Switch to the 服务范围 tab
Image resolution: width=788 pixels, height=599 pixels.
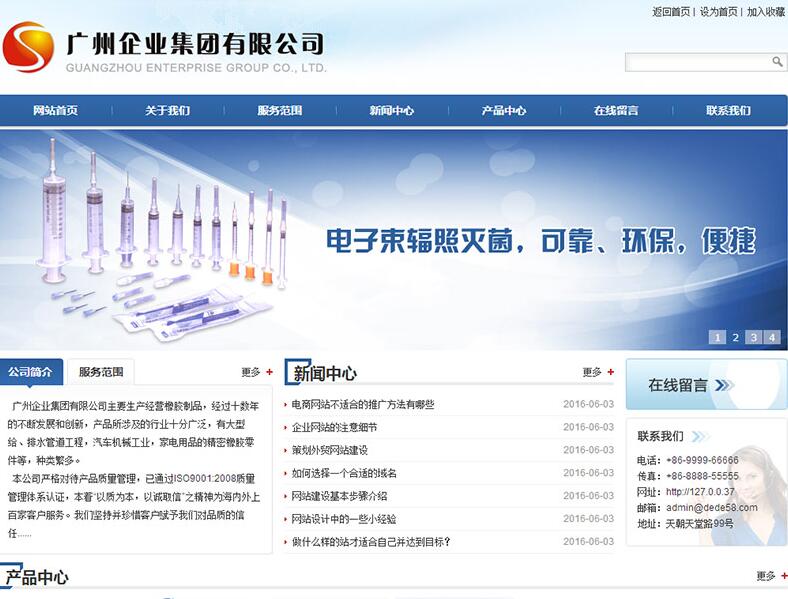[x=101, y=372]
